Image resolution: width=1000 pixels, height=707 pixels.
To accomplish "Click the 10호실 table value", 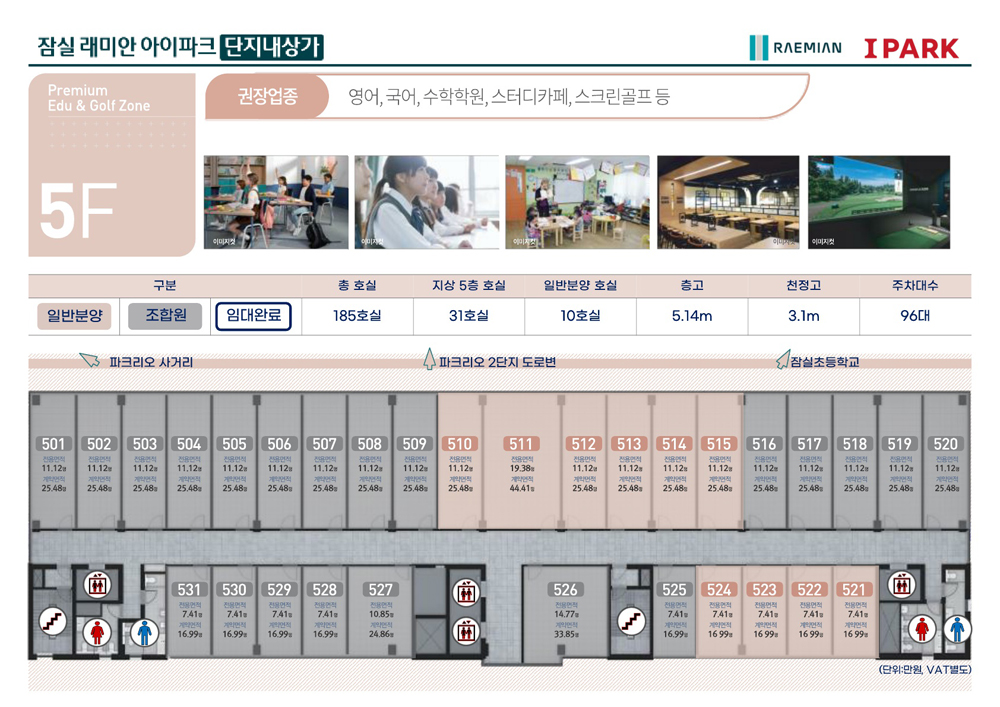I will pos(580,316).
